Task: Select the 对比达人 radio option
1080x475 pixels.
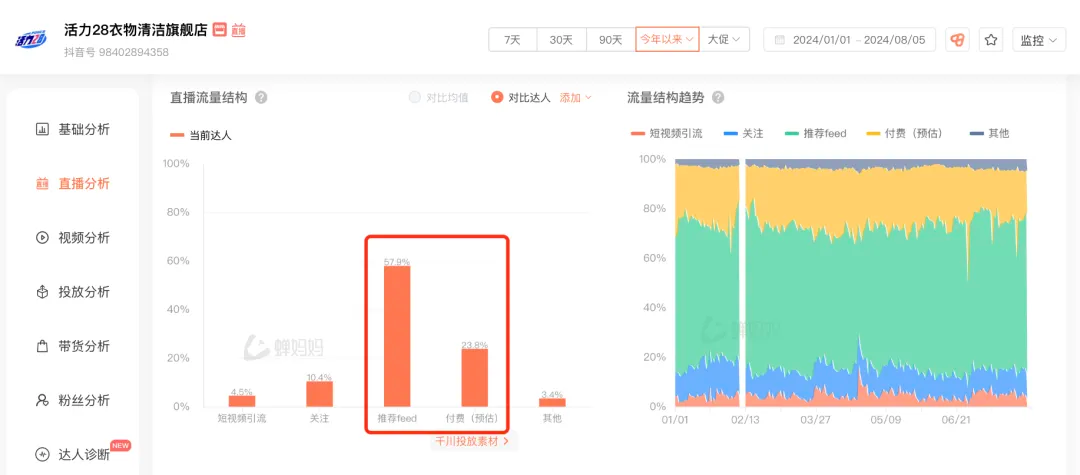Action: click(497, 98)
